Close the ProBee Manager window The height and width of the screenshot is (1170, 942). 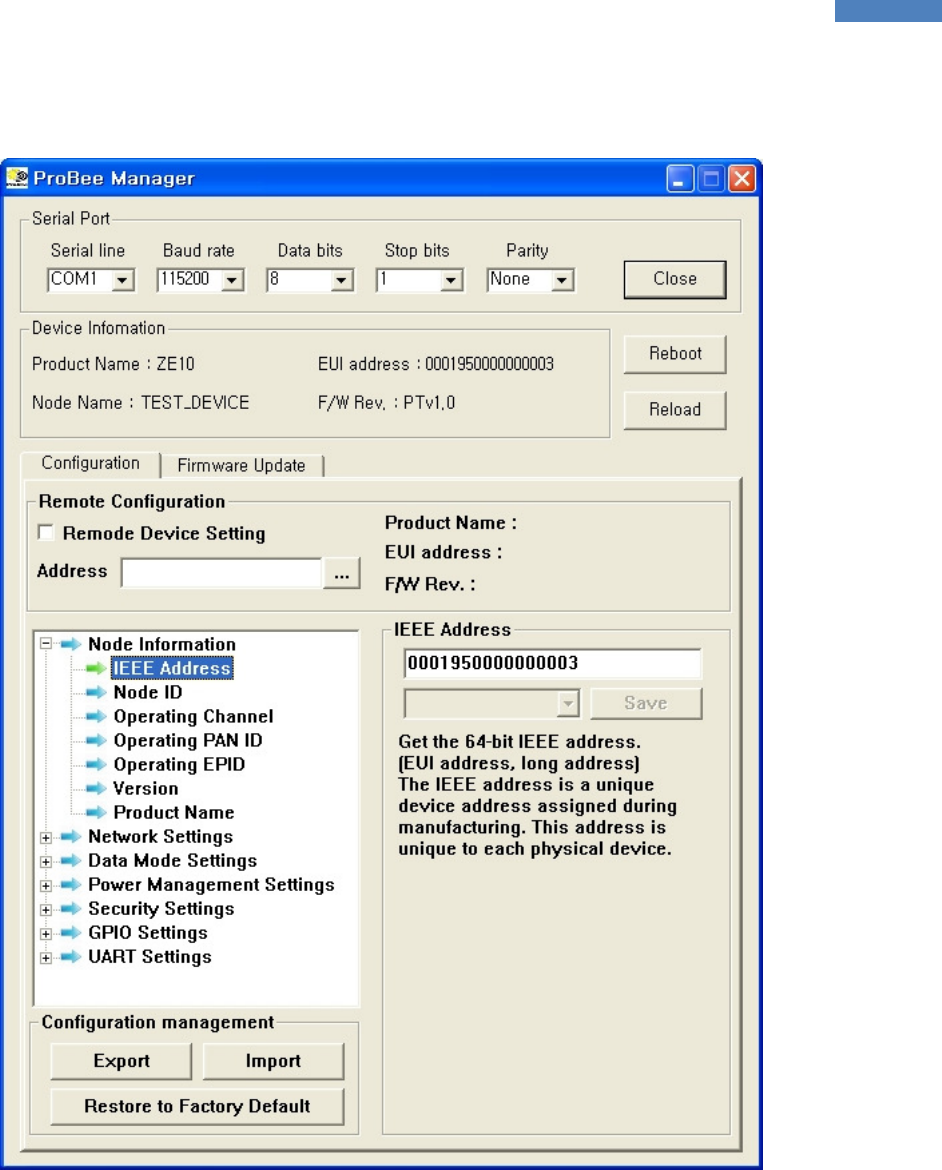pos(742,179)
